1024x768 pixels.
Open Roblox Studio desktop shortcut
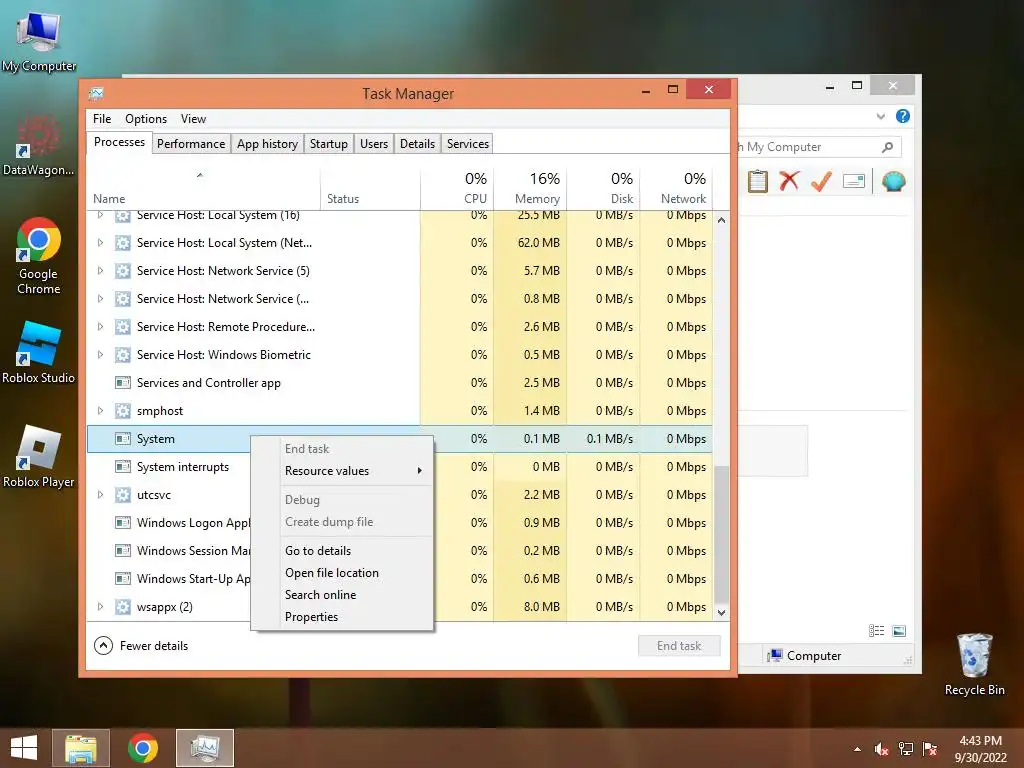click(39, 353)
